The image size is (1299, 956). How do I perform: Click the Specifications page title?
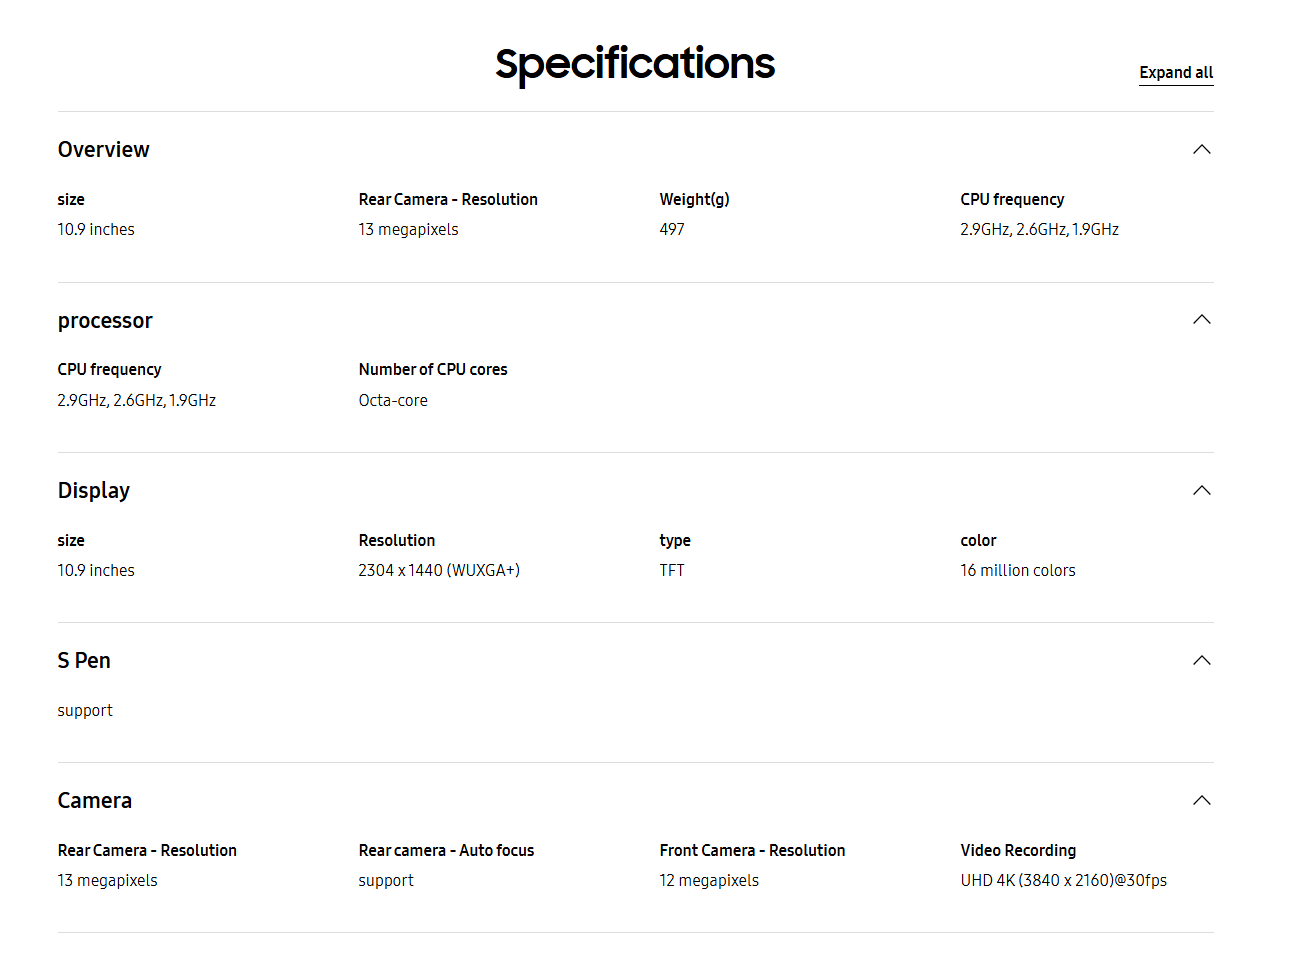635,64
